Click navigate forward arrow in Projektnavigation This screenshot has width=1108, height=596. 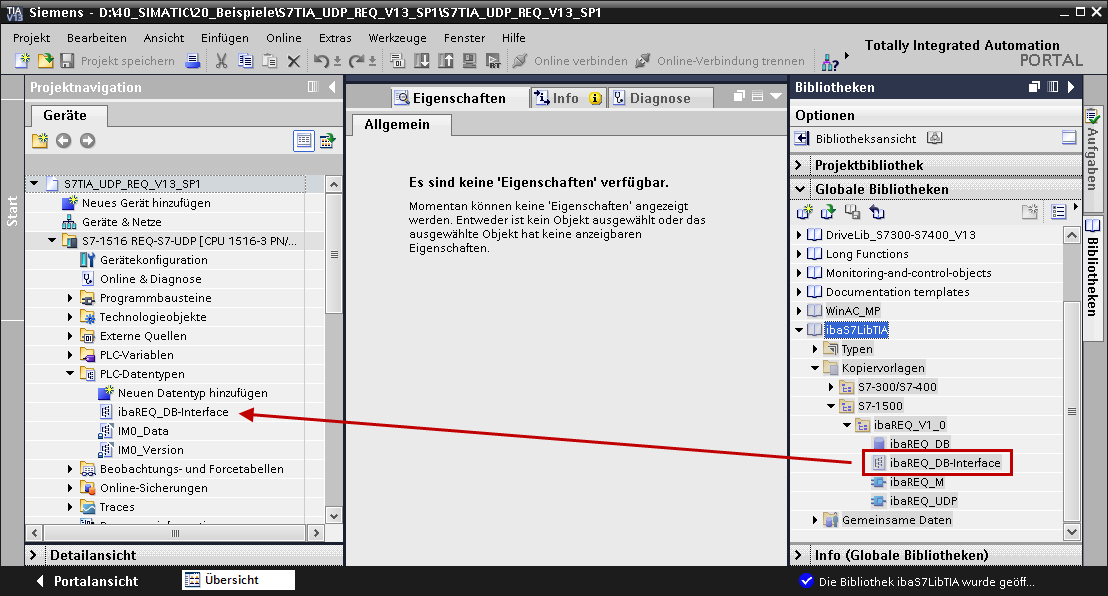click(x=87, y=141)
